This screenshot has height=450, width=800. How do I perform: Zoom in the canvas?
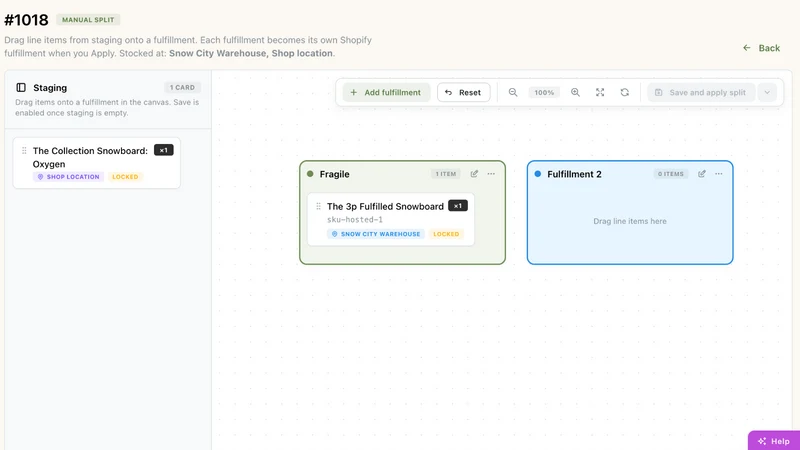coord(575,92)
